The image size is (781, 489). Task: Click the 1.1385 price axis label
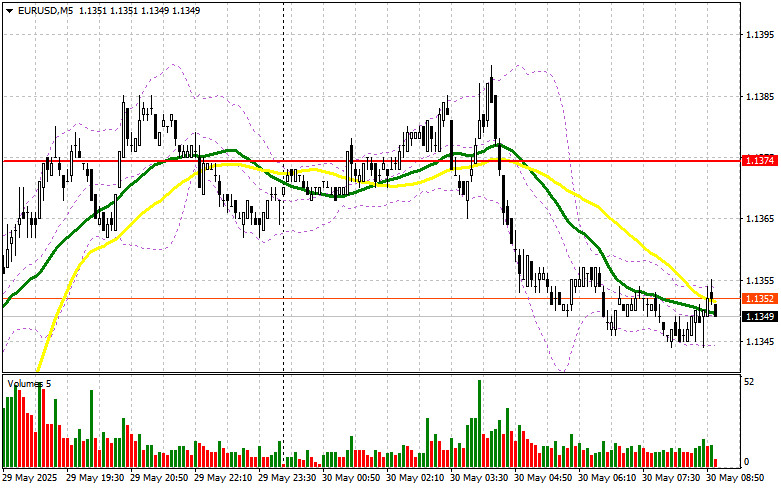pyautogui.click(x=760, y=96)
